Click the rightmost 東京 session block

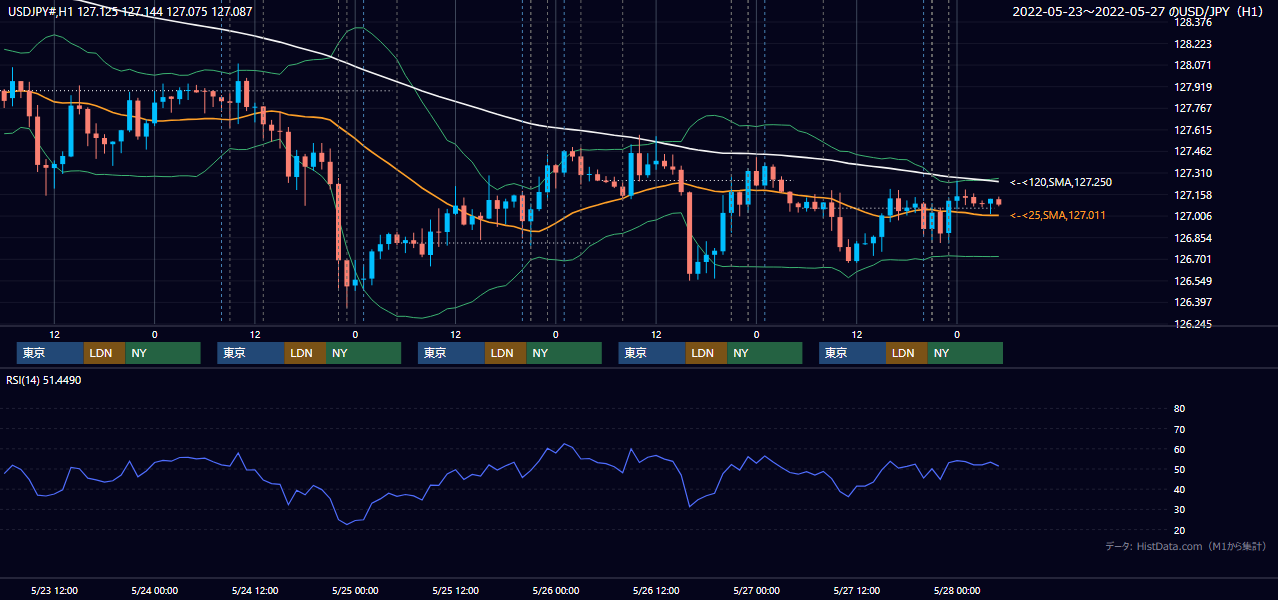[852, 353]
